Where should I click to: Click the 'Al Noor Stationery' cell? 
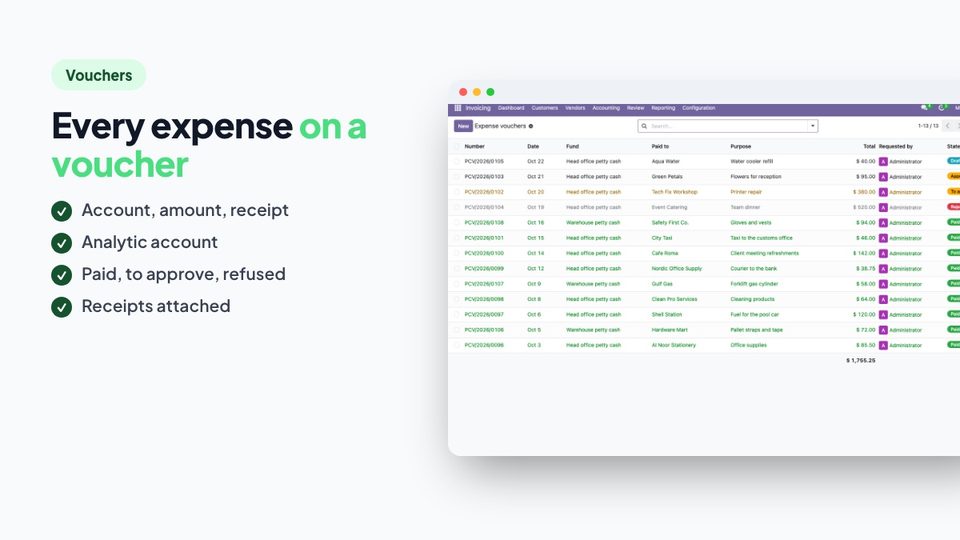point(674,345)
